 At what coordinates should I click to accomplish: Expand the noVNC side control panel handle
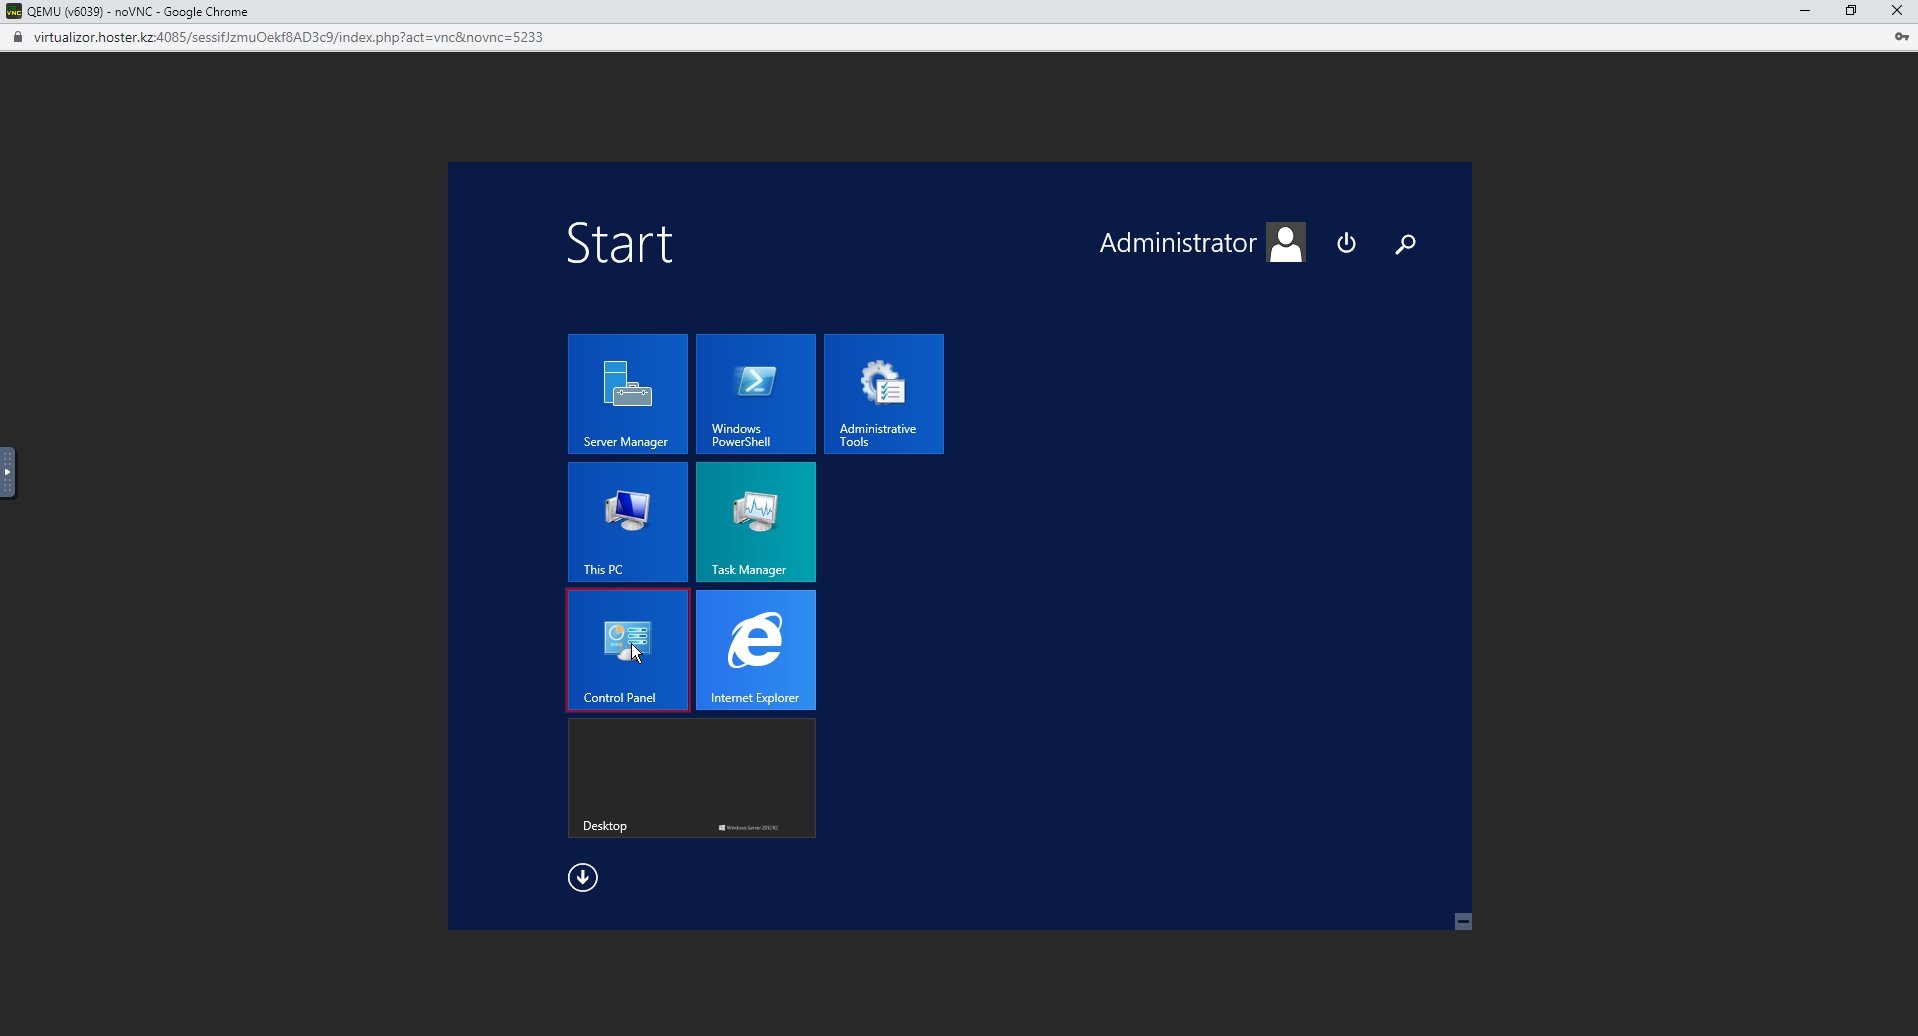point(8,472)
